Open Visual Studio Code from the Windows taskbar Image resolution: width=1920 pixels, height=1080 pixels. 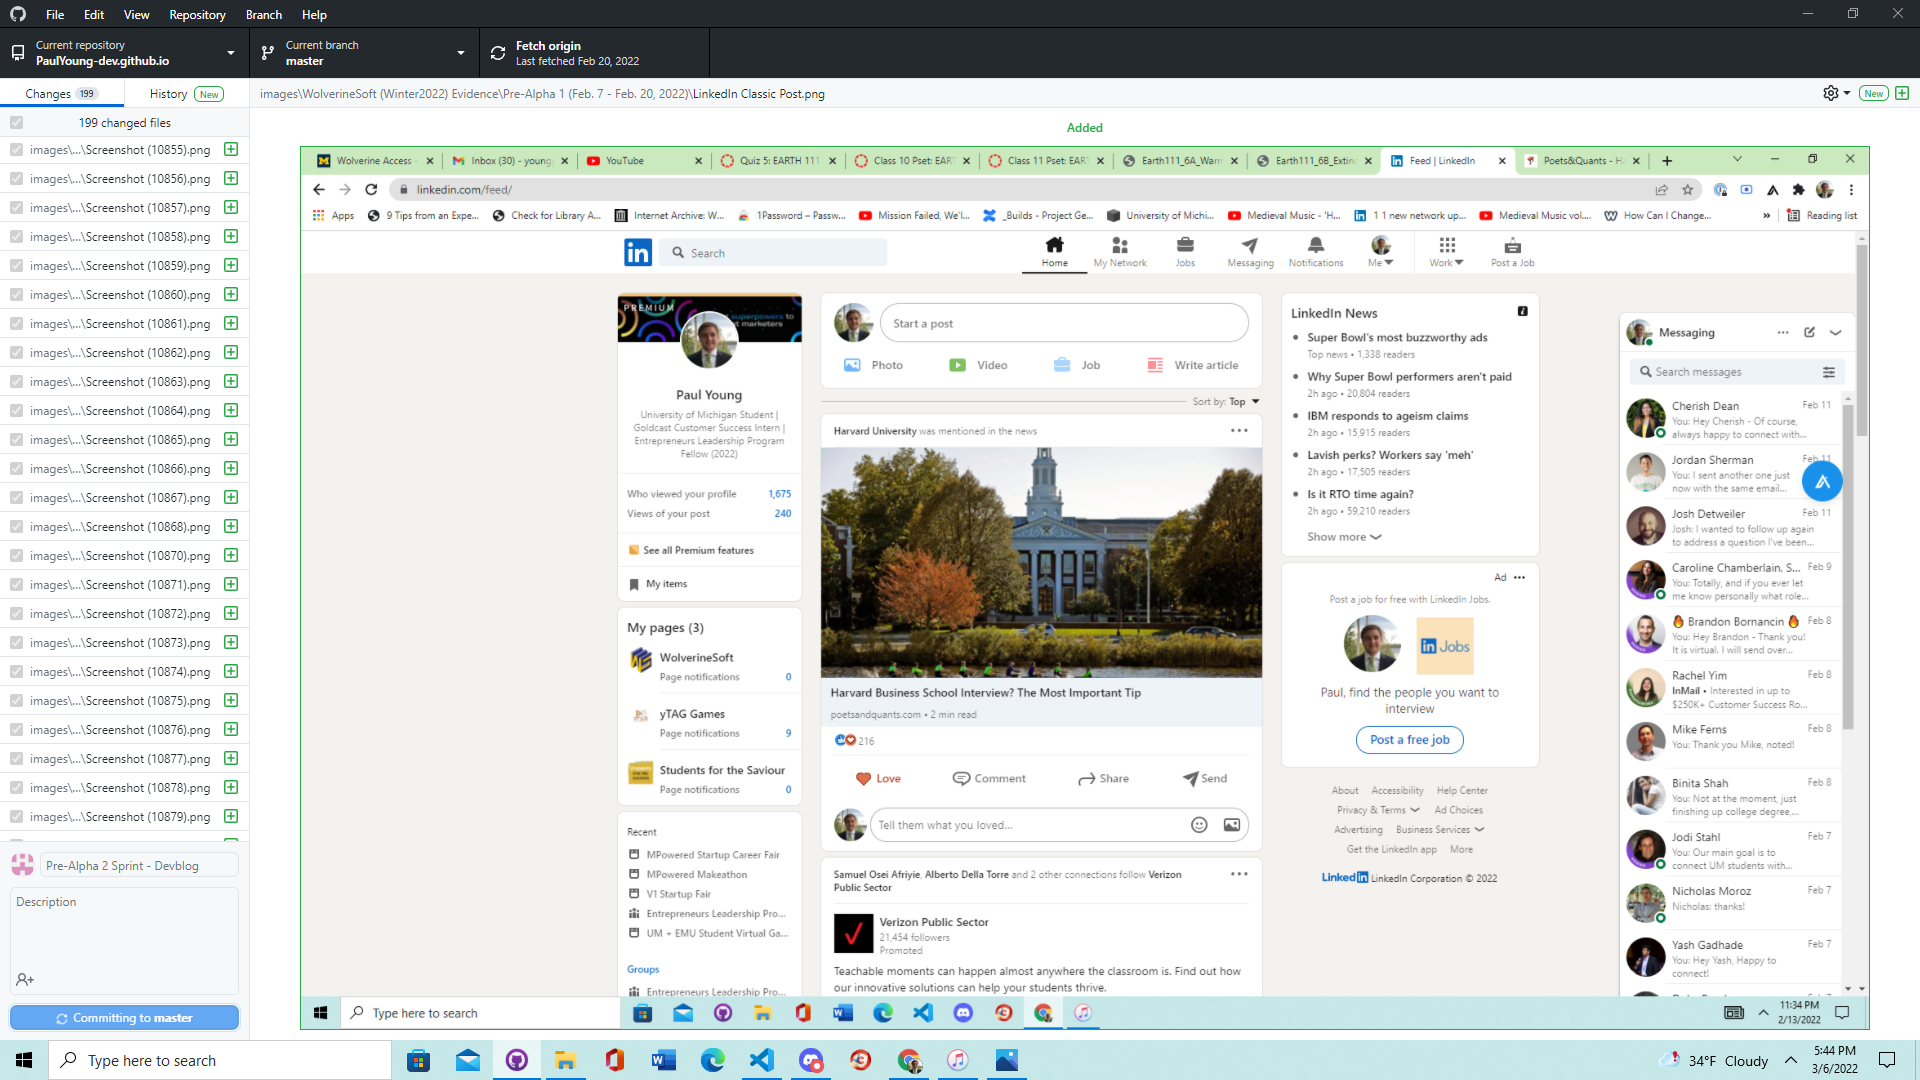[762, 1060]
